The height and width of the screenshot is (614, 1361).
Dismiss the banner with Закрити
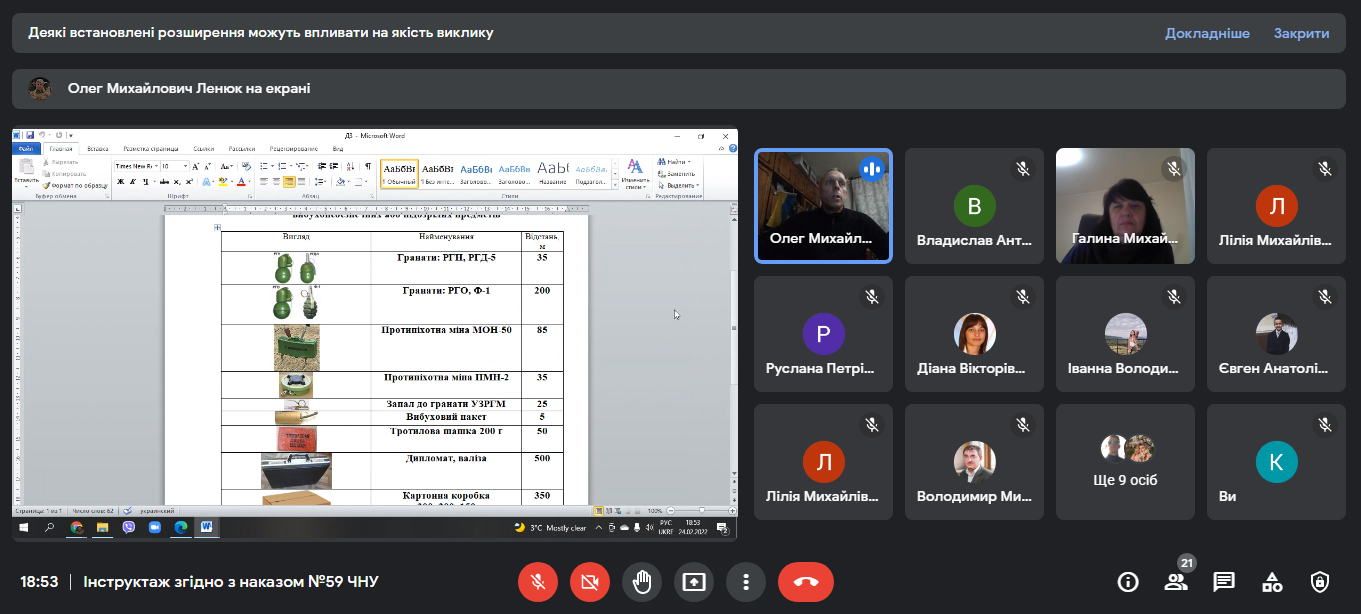[1301, 33]
